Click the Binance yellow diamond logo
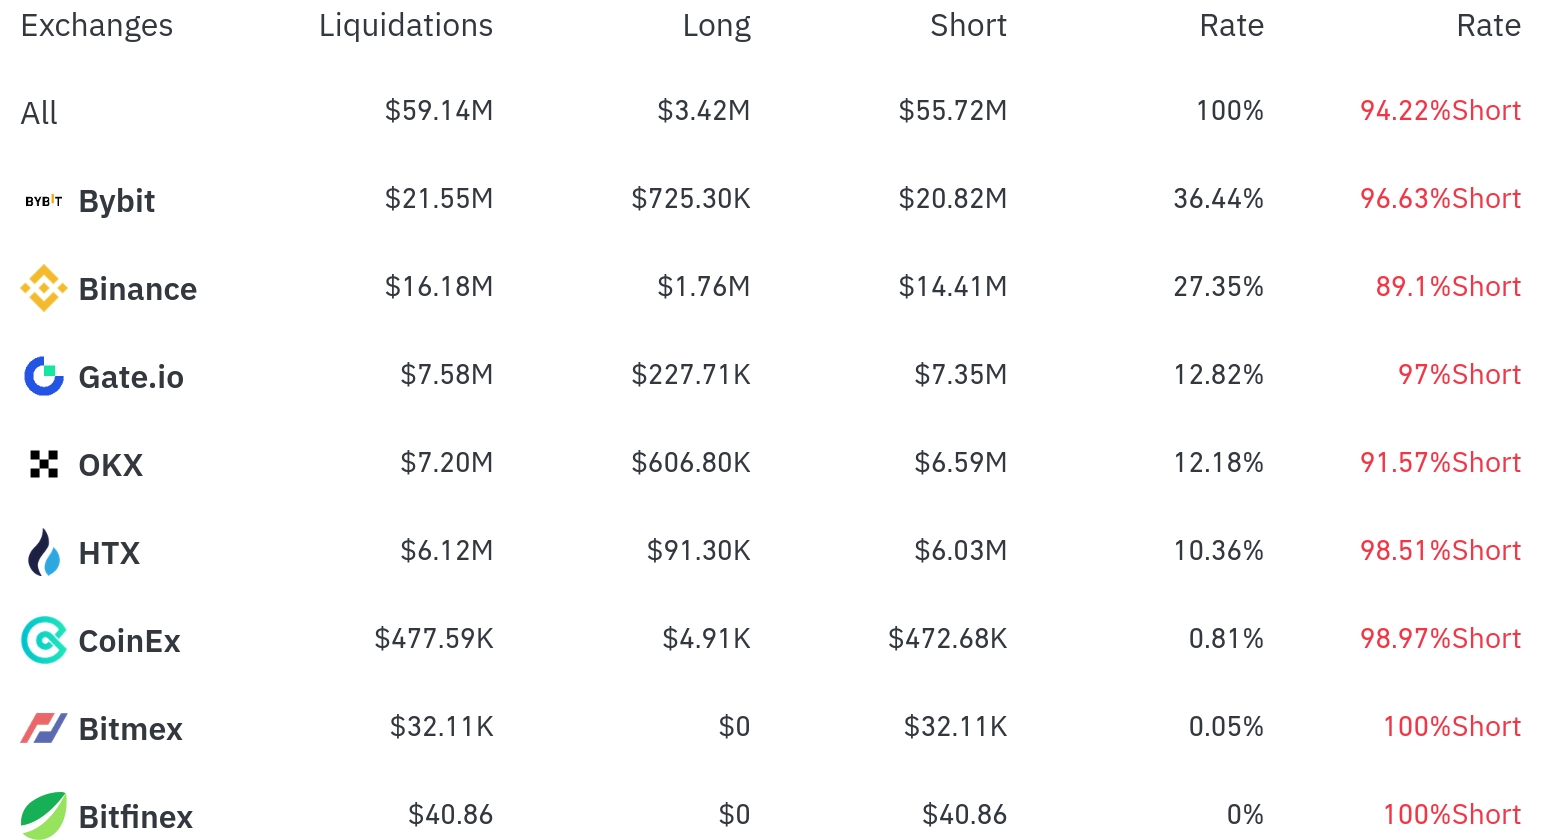Viewport: 1542px width, 840px height. [x=43, y=289]
